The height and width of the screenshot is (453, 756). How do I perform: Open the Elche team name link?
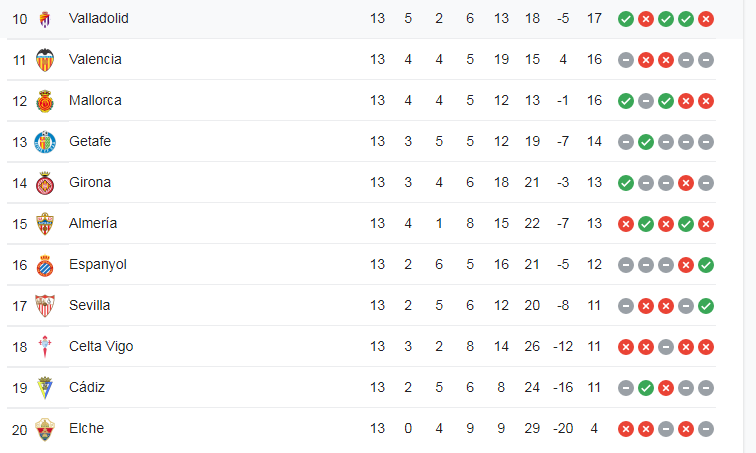pos(86,428)
